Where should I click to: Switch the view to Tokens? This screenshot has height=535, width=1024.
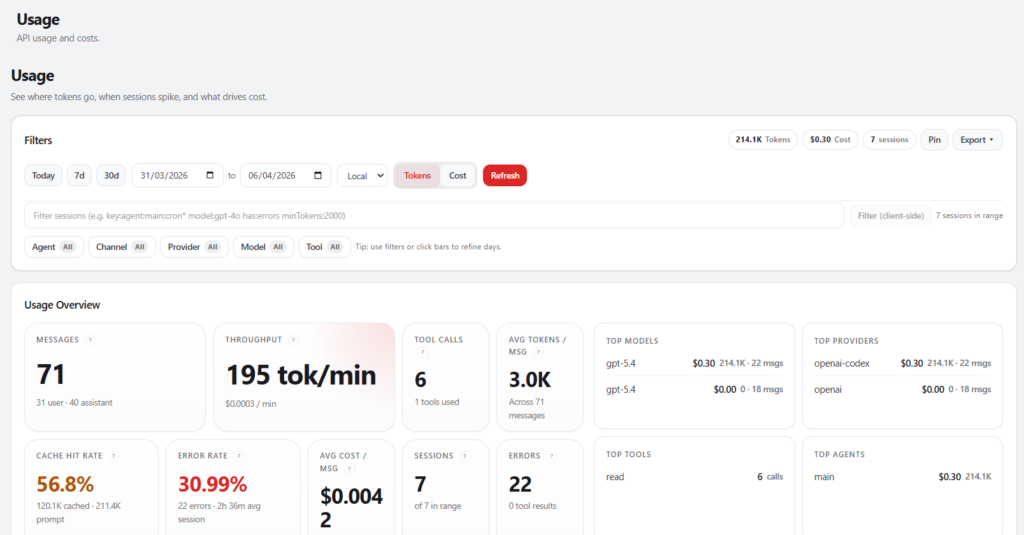tap(417, 176)
